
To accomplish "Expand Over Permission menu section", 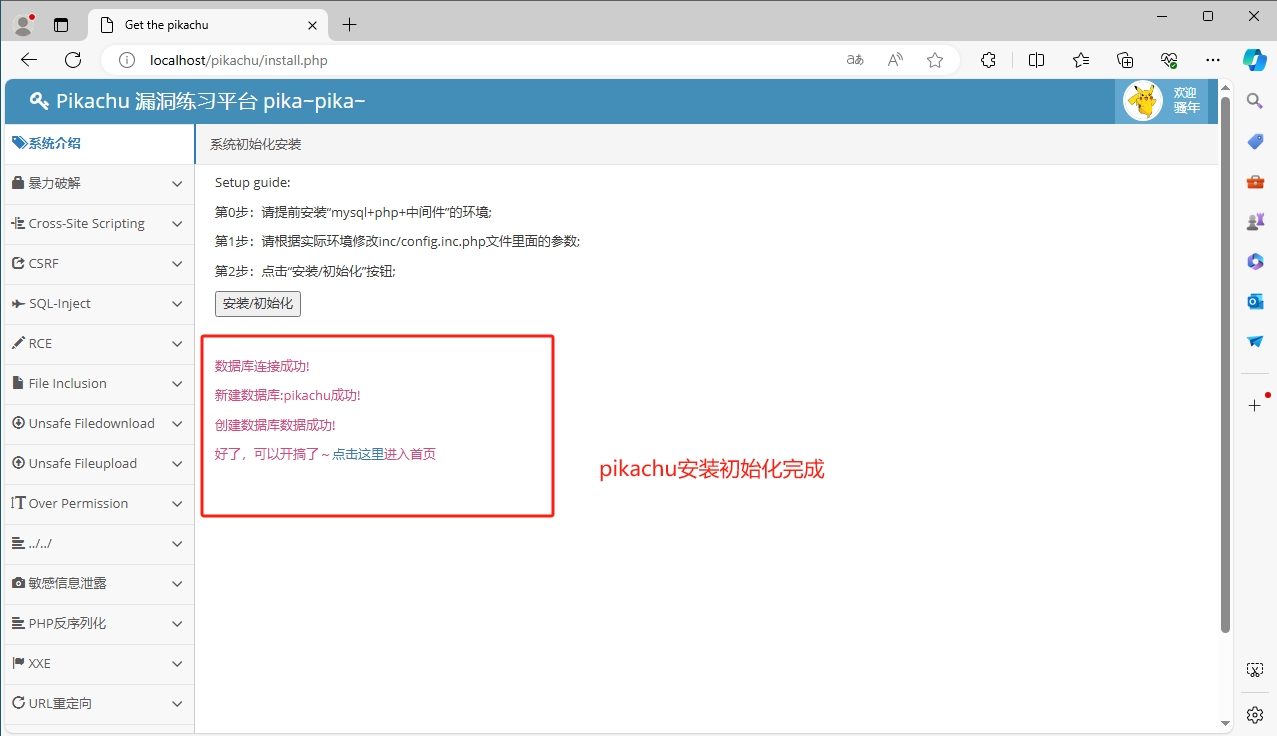I will pyautogui.click(x=100, y=504).
